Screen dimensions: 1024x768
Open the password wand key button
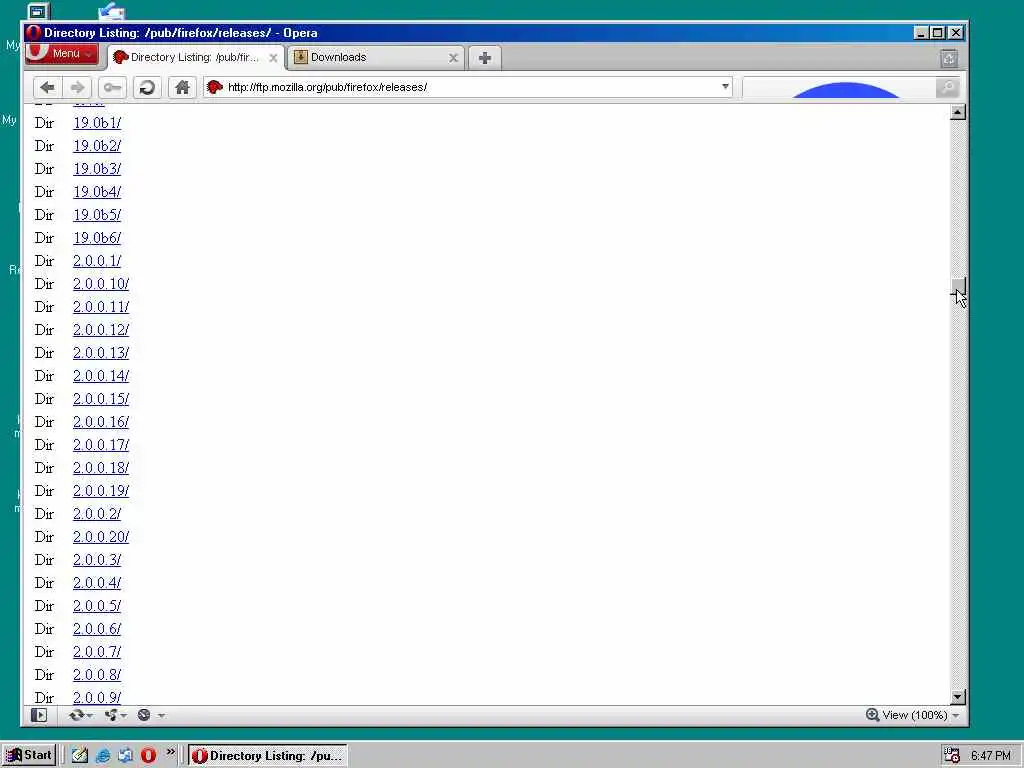tap(112, 87)
